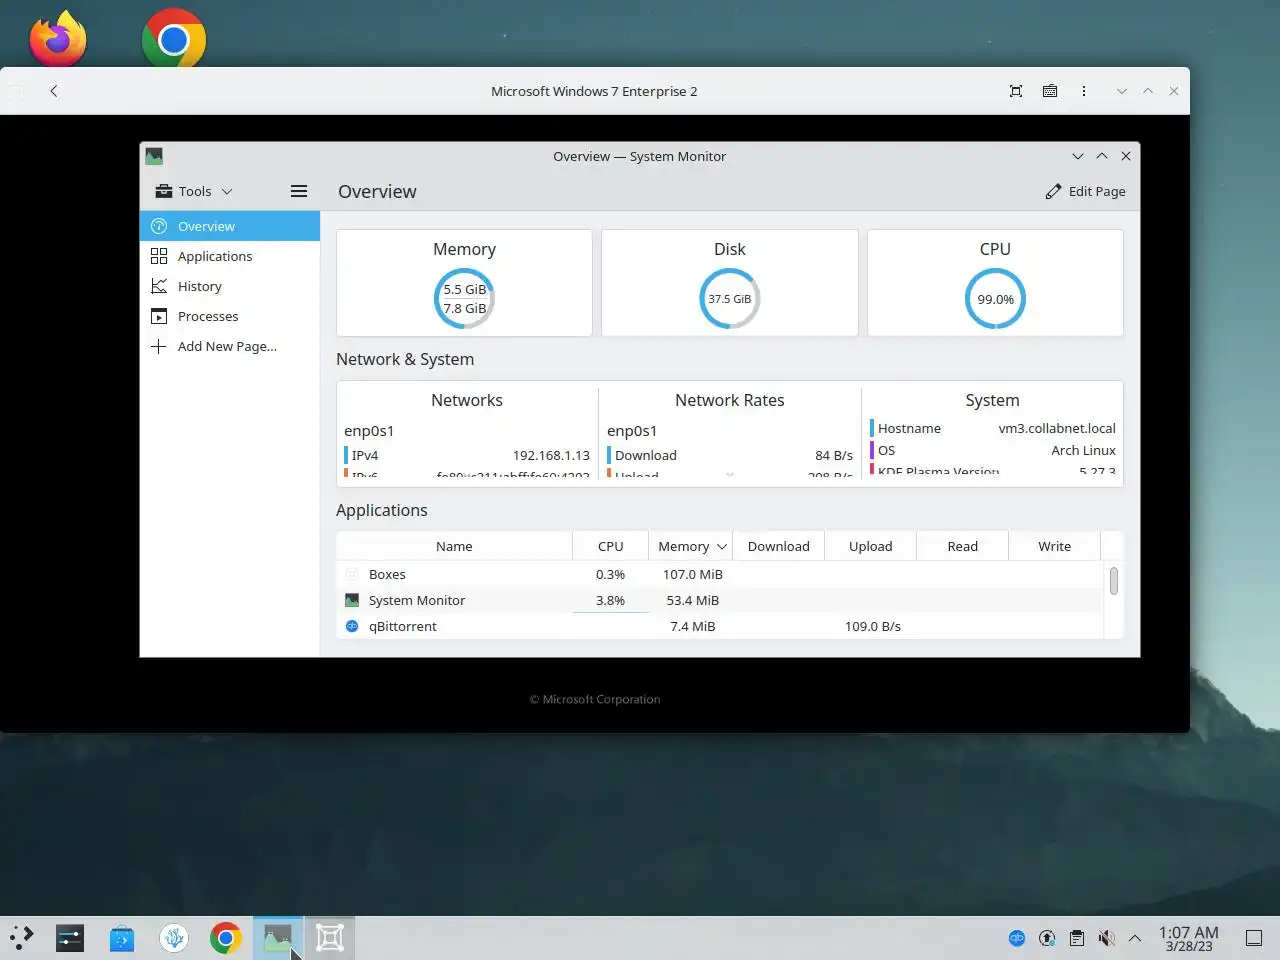
Task: Click the Memory column sort arrow
Action: click(721, 546)
